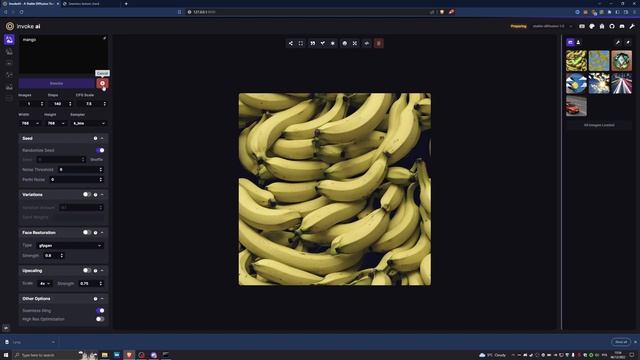Open the Image to Image tab icon

(x=9, y=51)
